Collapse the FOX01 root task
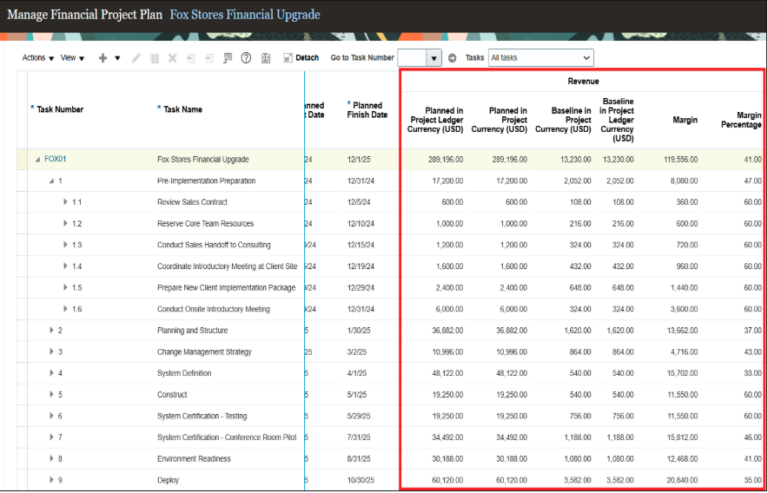Viewport: 768px width, 493px height. pyautogui.click(x=38, y=160)
